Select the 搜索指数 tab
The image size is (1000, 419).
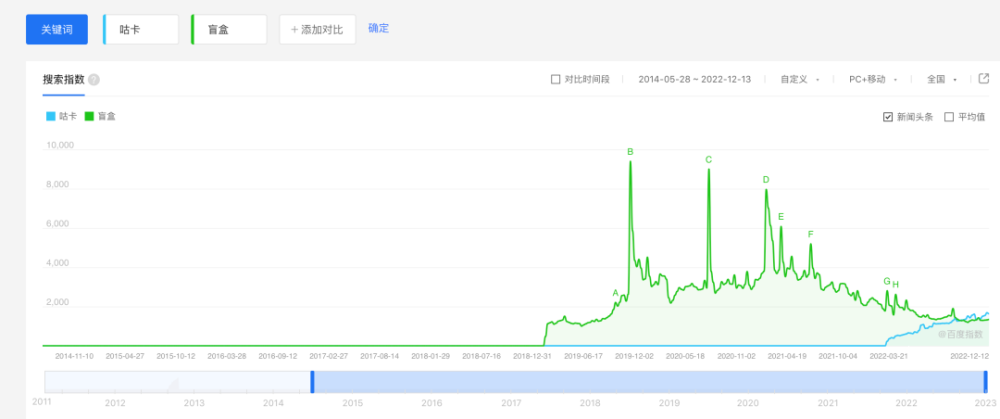click(x=63, y=80)
